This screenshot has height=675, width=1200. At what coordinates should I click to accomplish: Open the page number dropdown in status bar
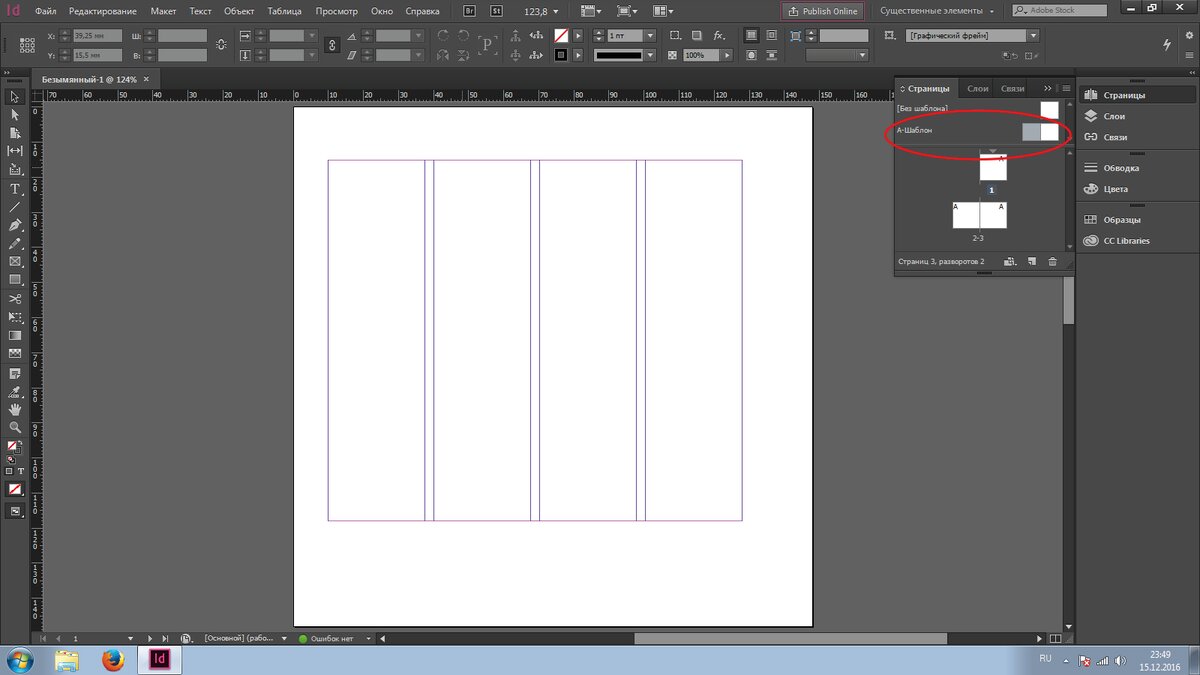point(130,637)
